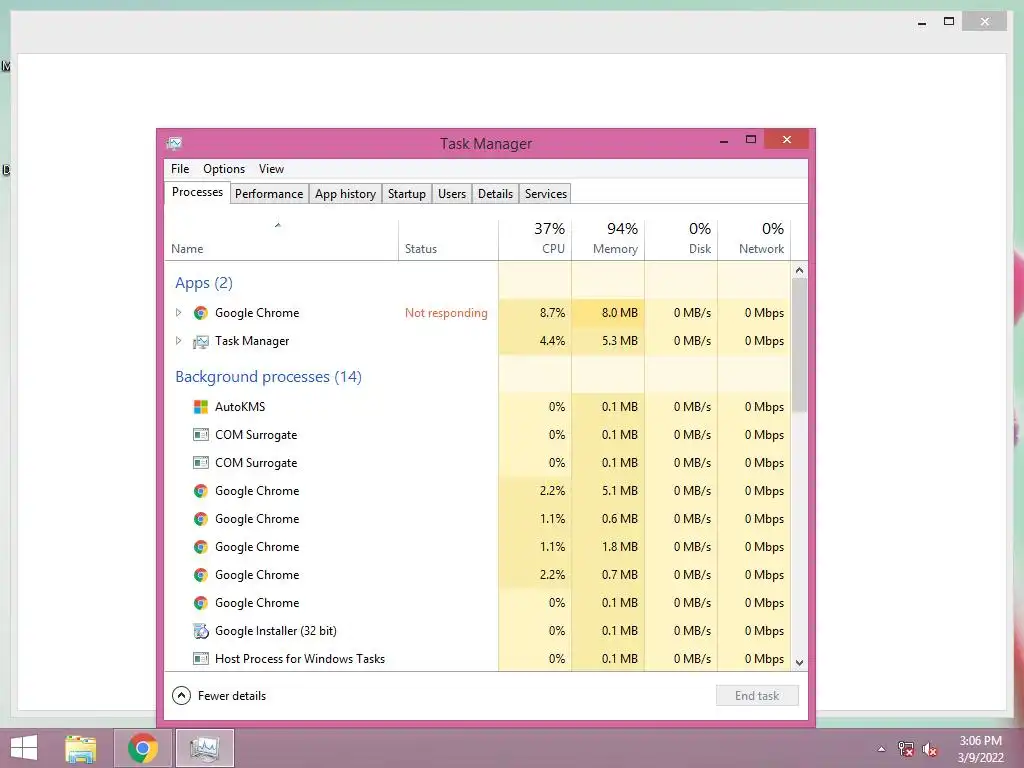Sort by the Network column header
Image resolution: width=1024 pixels, height=768 pixels.
coord(754,240)
